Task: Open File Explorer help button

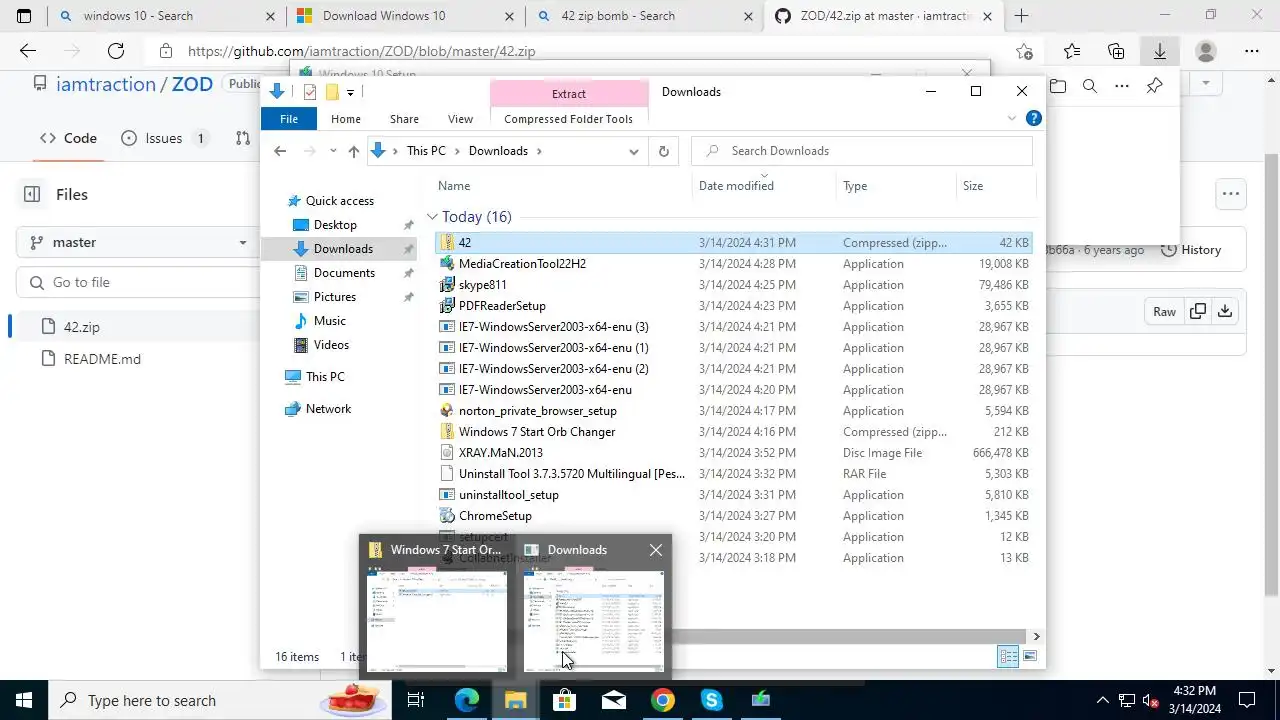Action: (1034, 118)
